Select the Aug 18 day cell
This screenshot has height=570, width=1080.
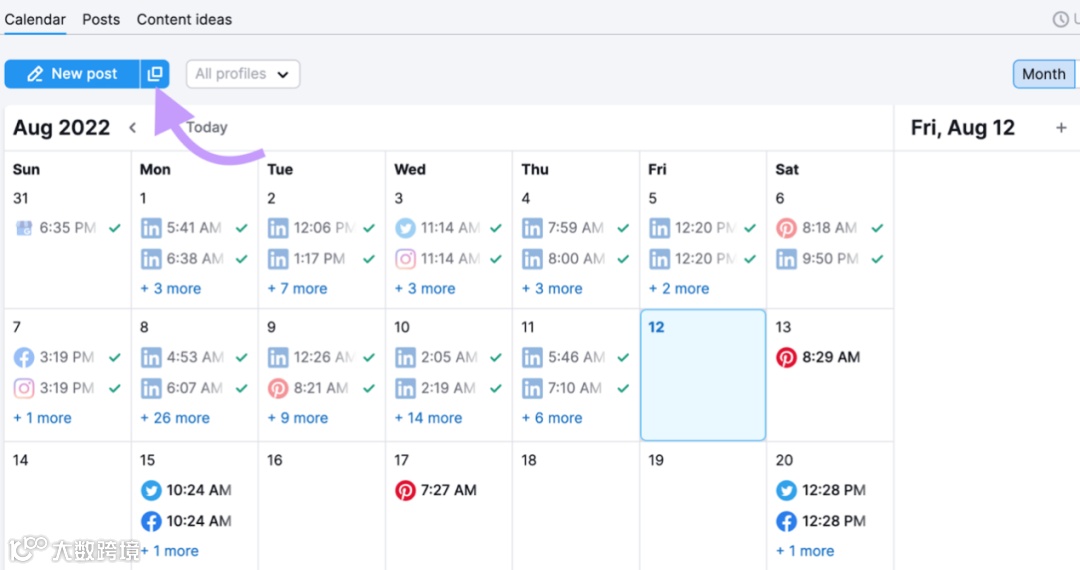576,506
